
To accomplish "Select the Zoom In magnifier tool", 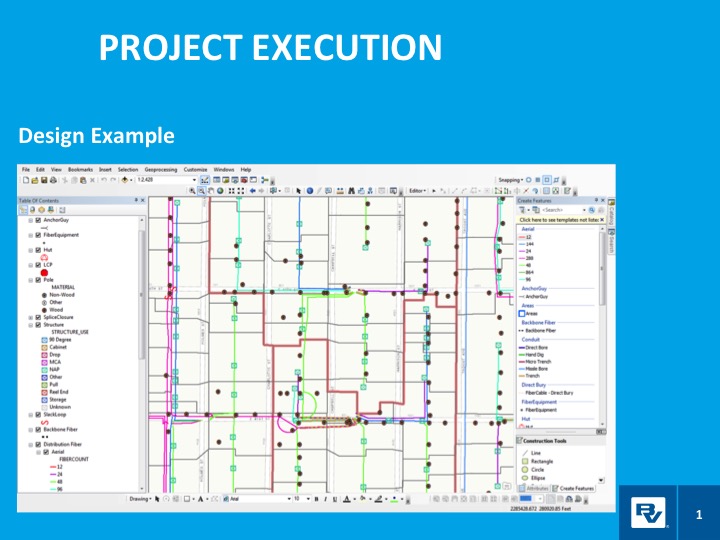I will click(191, 190).
